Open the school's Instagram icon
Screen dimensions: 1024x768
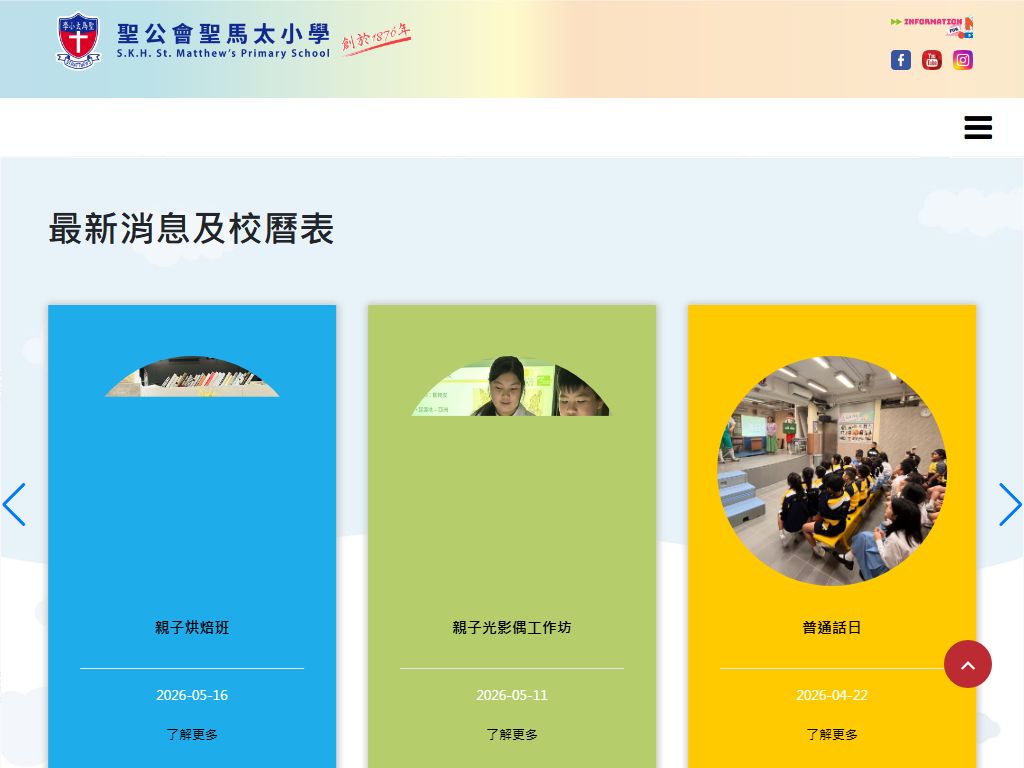pyautogui.click(x=963, y=60)
